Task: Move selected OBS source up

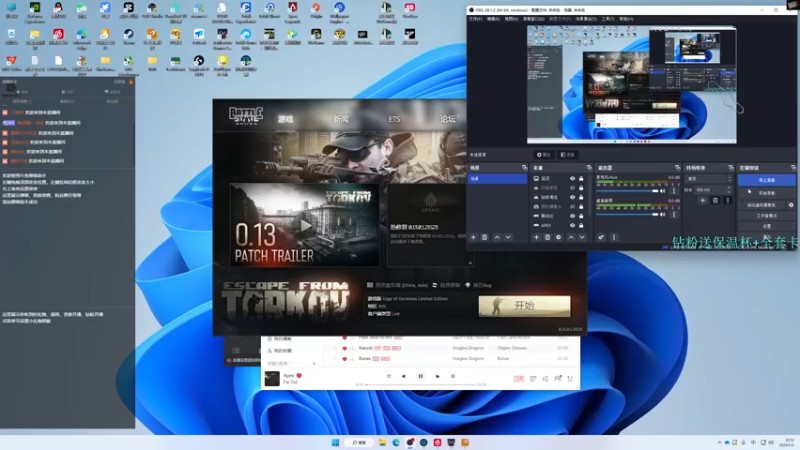Action: point(571,237)
